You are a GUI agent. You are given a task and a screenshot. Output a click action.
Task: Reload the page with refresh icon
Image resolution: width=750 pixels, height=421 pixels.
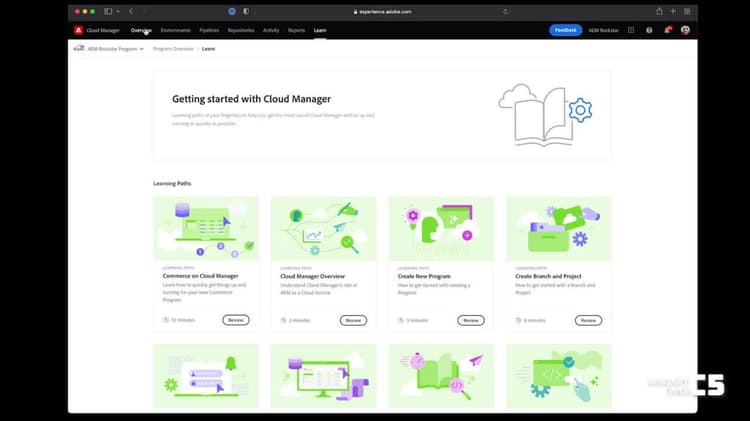coord(506,11)
